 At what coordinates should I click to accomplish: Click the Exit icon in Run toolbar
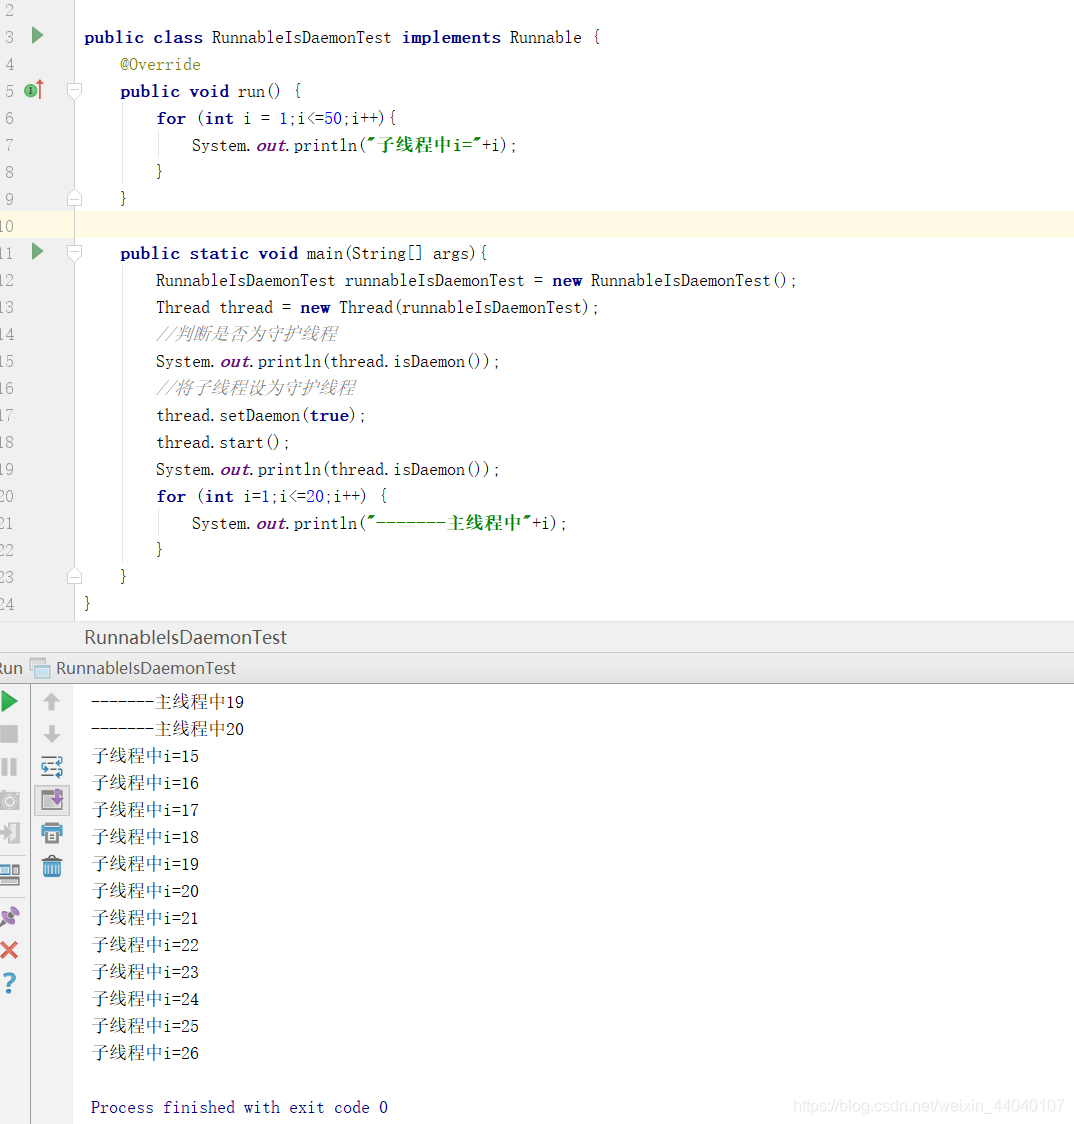coord(10,833)
